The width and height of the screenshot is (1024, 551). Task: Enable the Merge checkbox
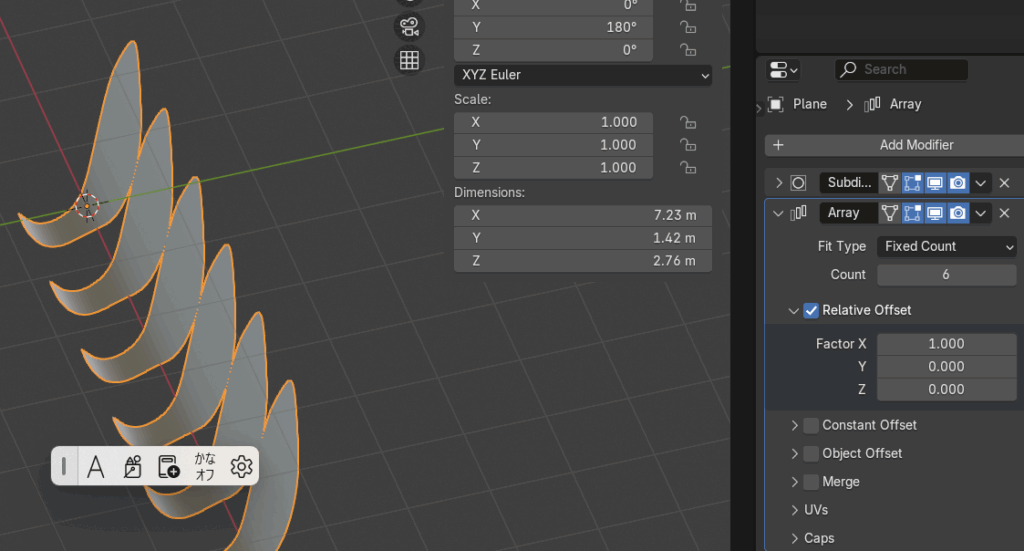[811, 482]
